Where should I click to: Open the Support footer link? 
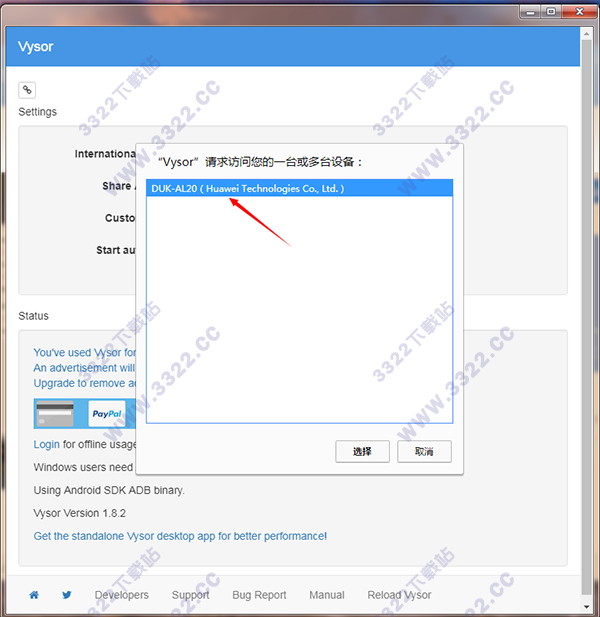(190, 595)
